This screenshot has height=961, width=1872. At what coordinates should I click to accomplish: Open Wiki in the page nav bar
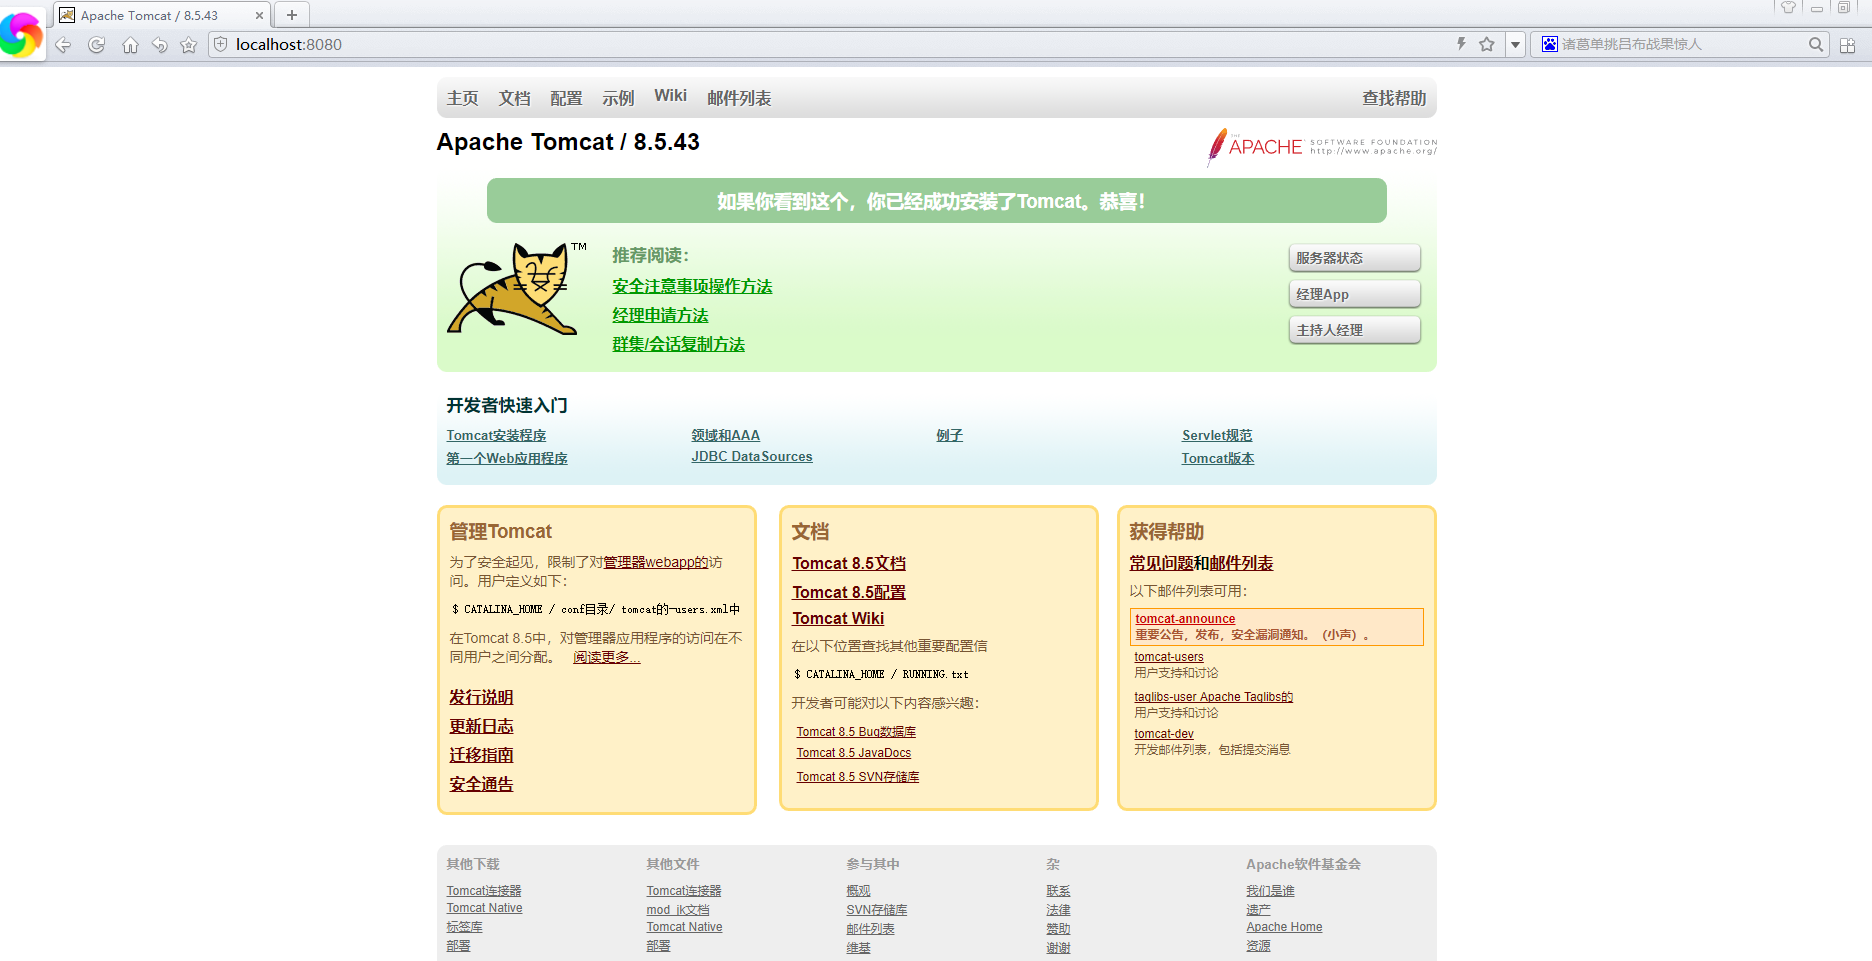pos(670,96)
